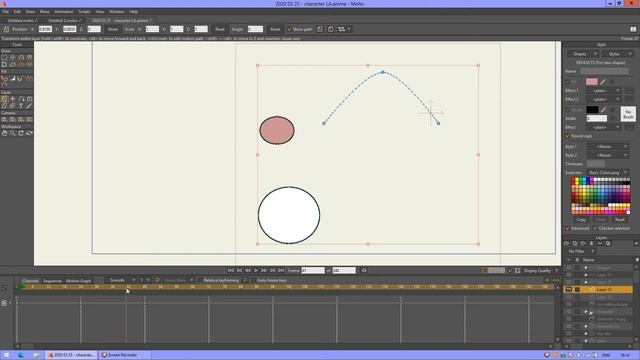Select the Text tool letter T icon
This screenshot has width=640, height=360.
21,106
